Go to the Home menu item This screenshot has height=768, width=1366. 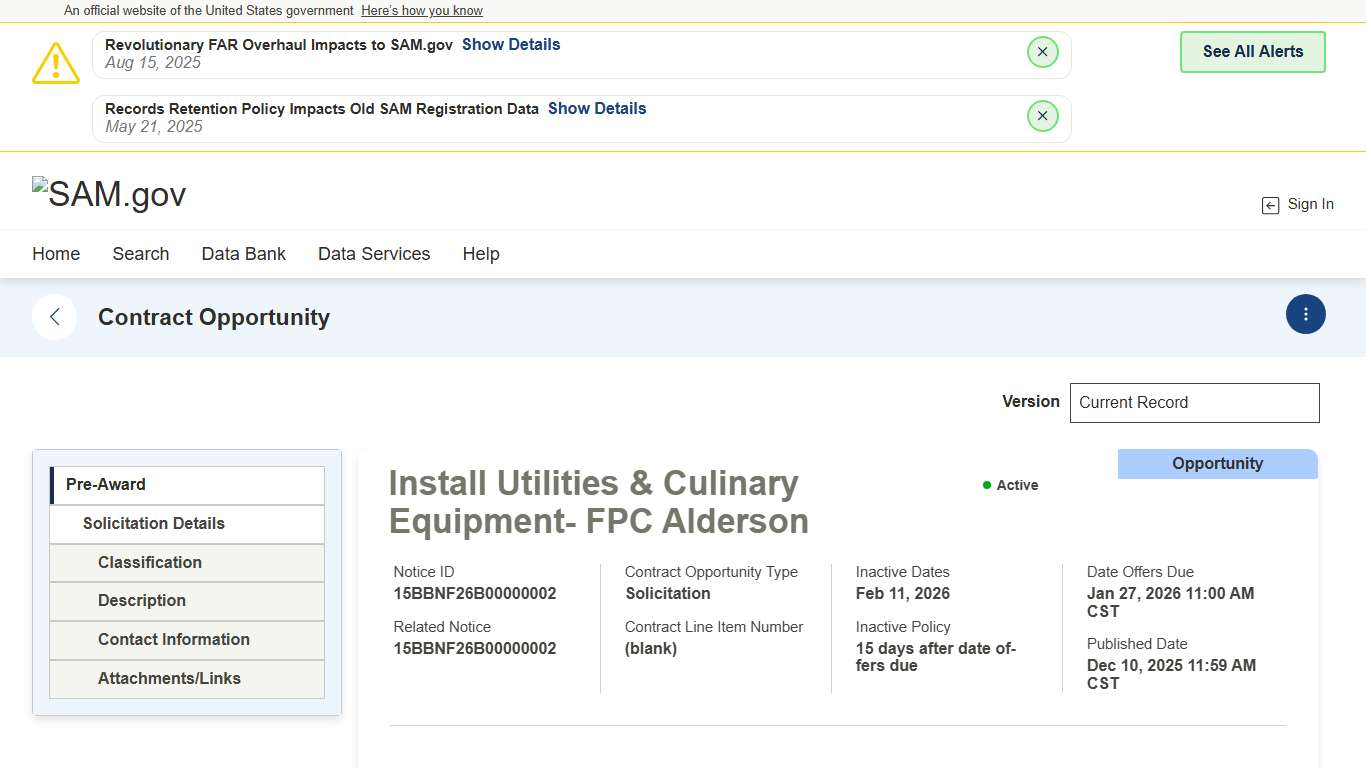click(56, 254)
